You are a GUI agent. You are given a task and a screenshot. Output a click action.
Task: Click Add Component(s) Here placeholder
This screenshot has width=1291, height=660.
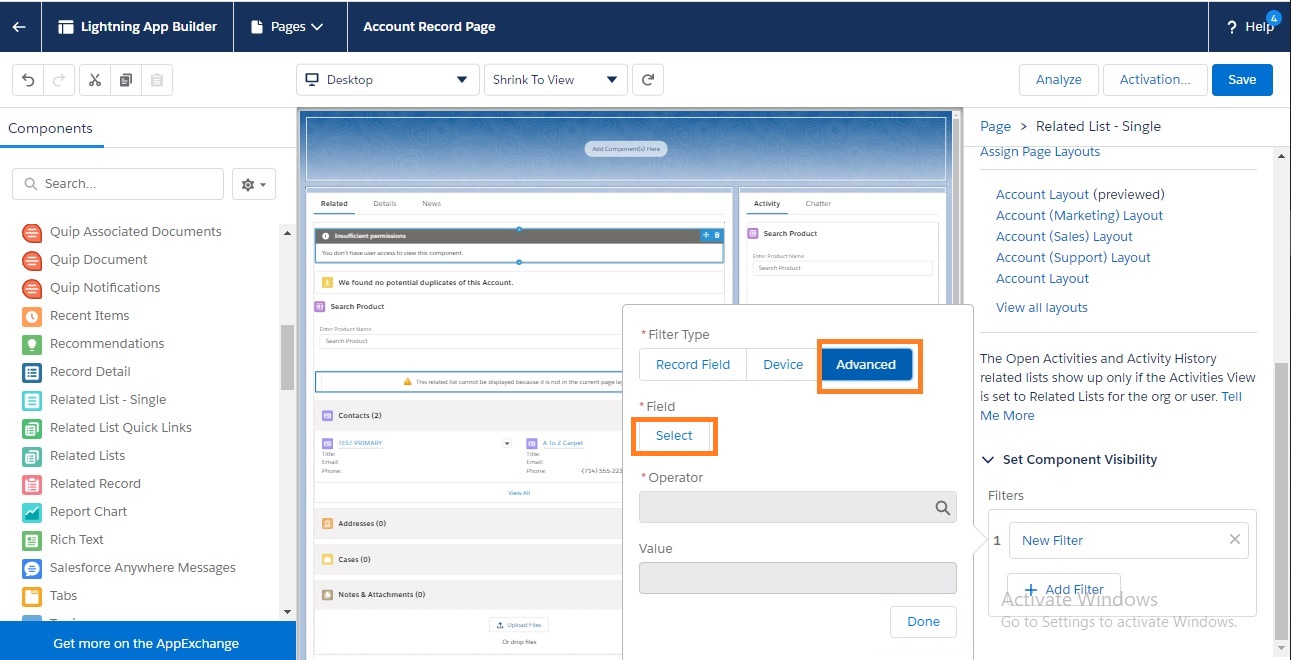pos(625,149)
